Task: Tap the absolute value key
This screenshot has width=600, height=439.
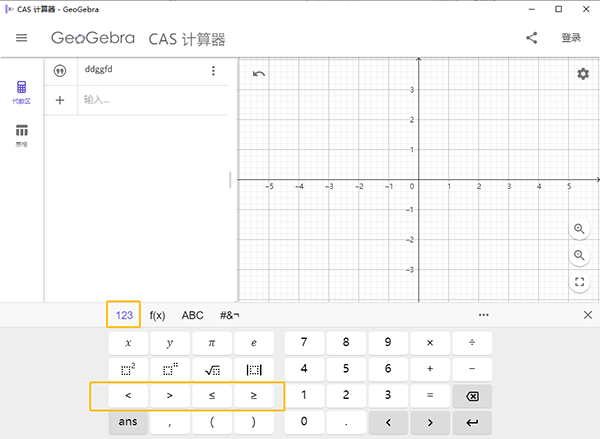Action: [x=254, y=369]
